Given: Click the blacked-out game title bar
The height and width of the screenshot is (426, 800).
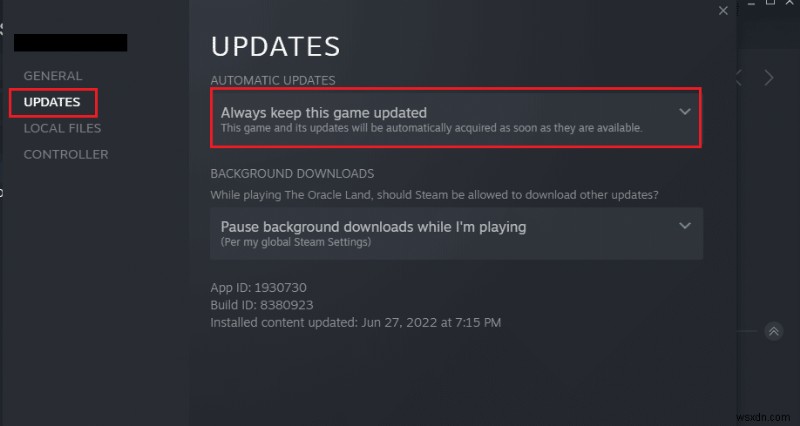Looking at the screenshot, I should point(70,43).
